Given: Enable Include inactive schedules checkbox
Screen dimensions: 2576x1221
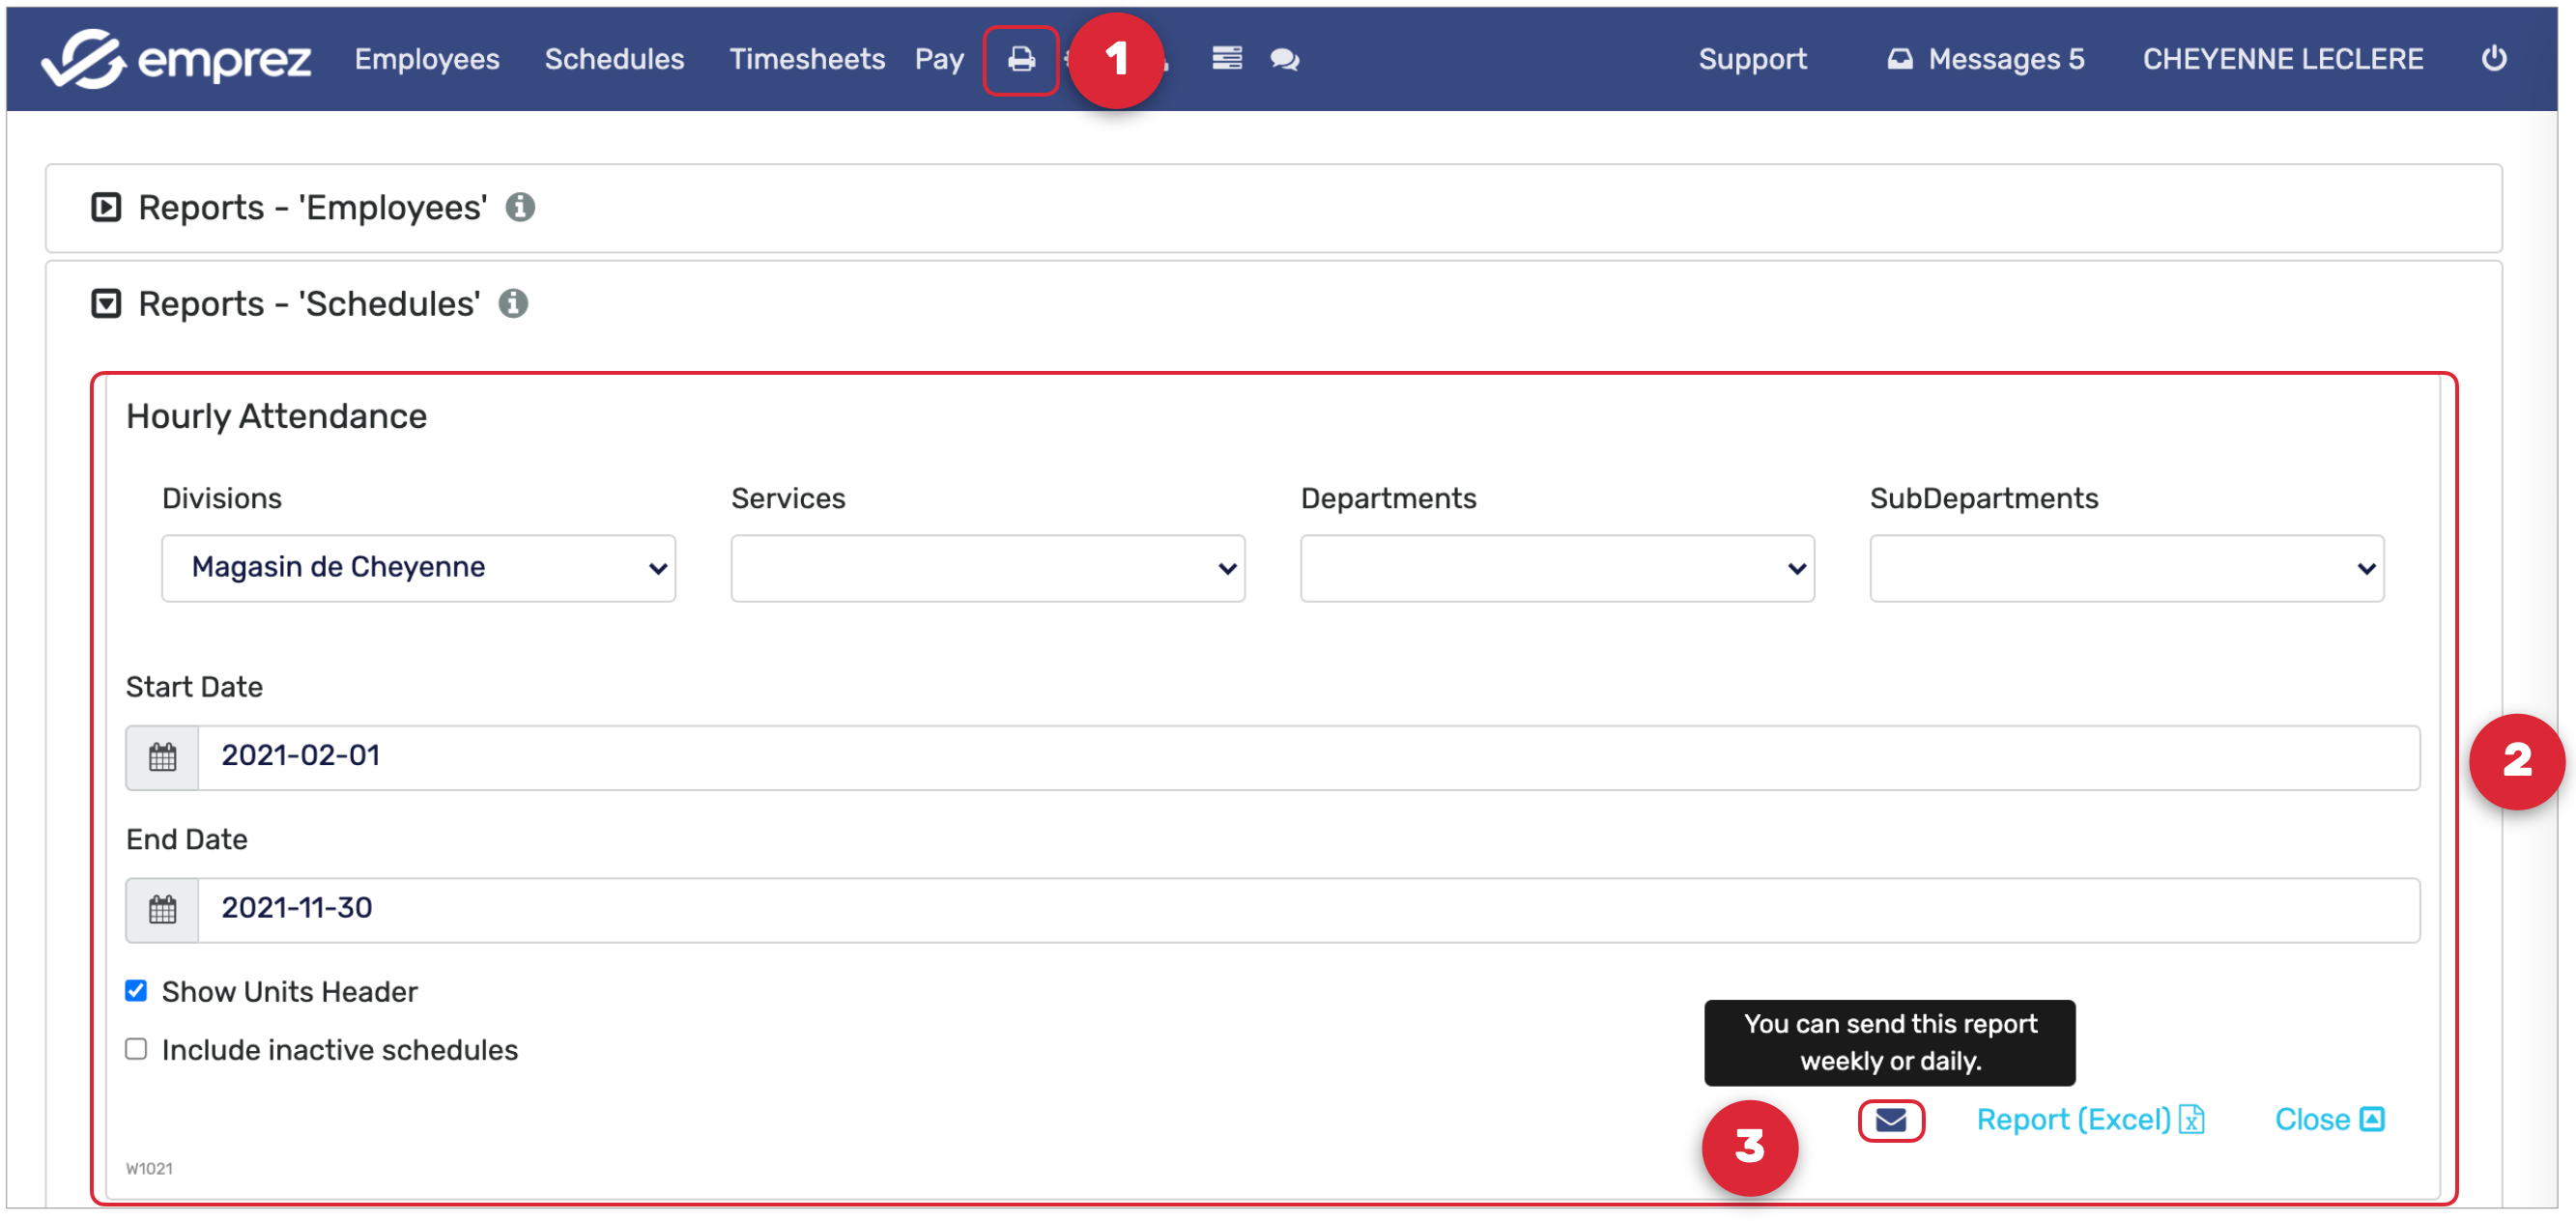Looking at the screenshot, I should point(136,1048).
